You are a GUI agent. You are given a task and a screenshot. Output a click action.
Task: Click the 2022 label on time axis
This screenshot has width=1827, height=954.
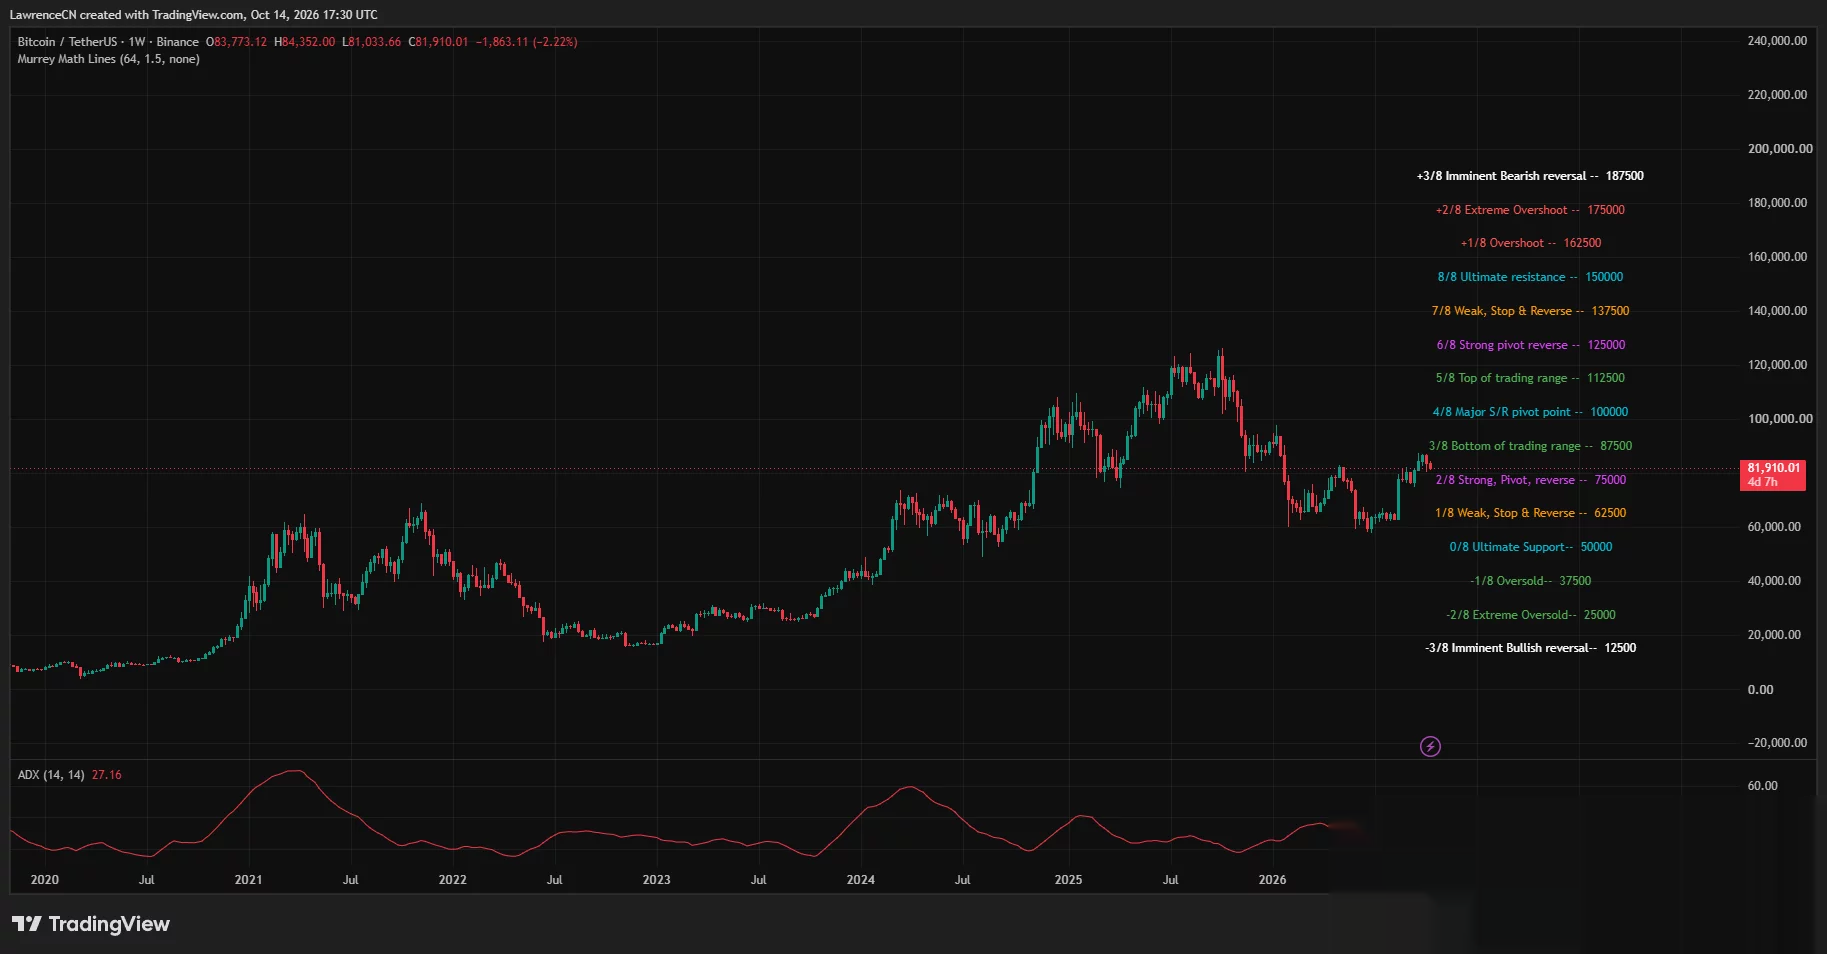click(452, 880)
